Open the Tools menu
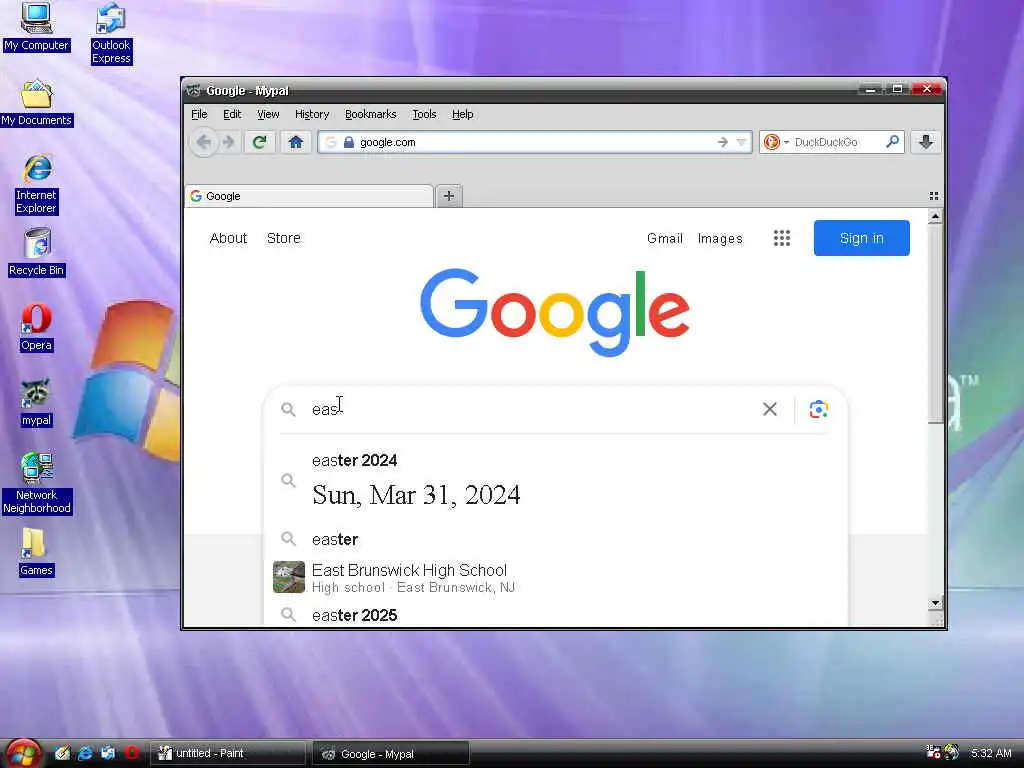This screenshot has width=1024, height=768. (424, 114)
